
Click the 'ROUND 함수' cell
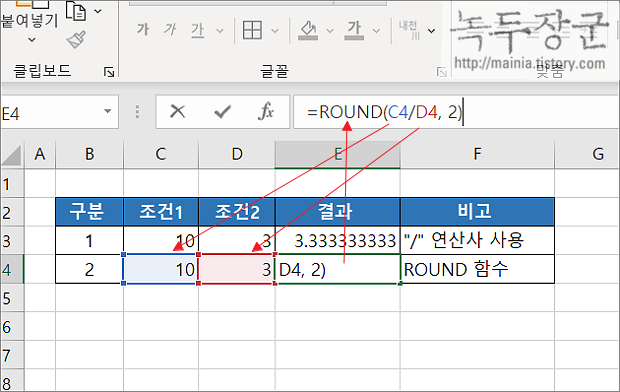477,269
